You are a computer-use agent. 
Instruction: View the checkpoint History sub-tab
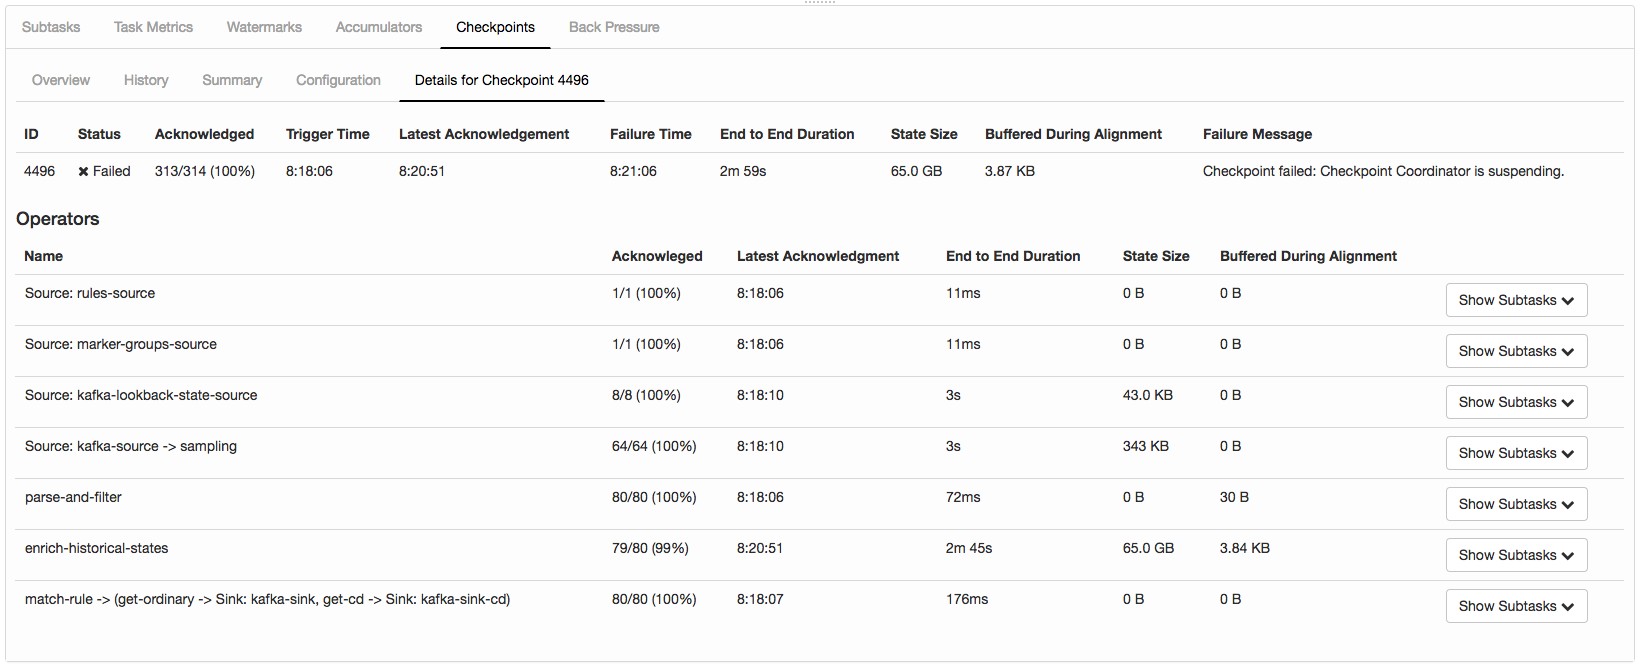pos(146,80)
